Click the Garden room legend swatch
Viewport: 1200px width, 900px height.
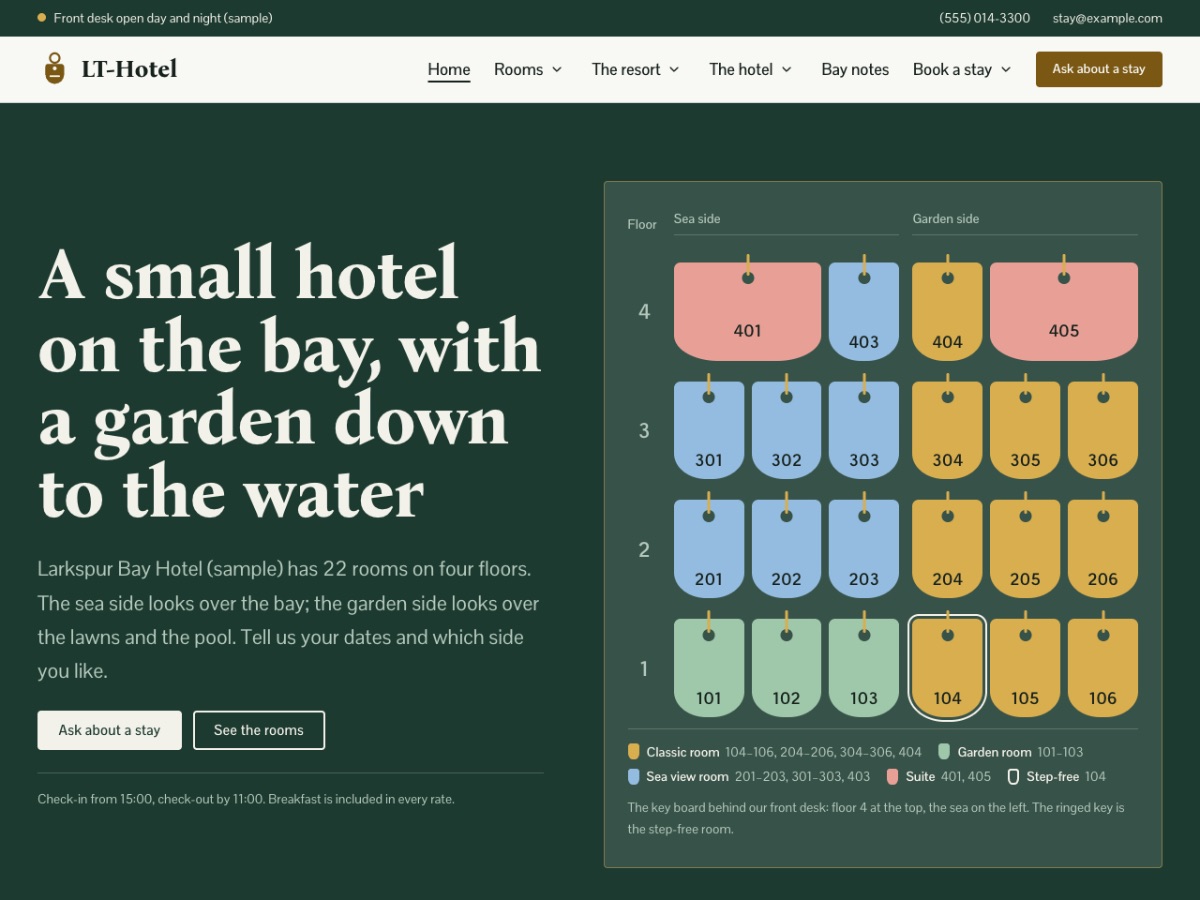(x=945, y=752)
